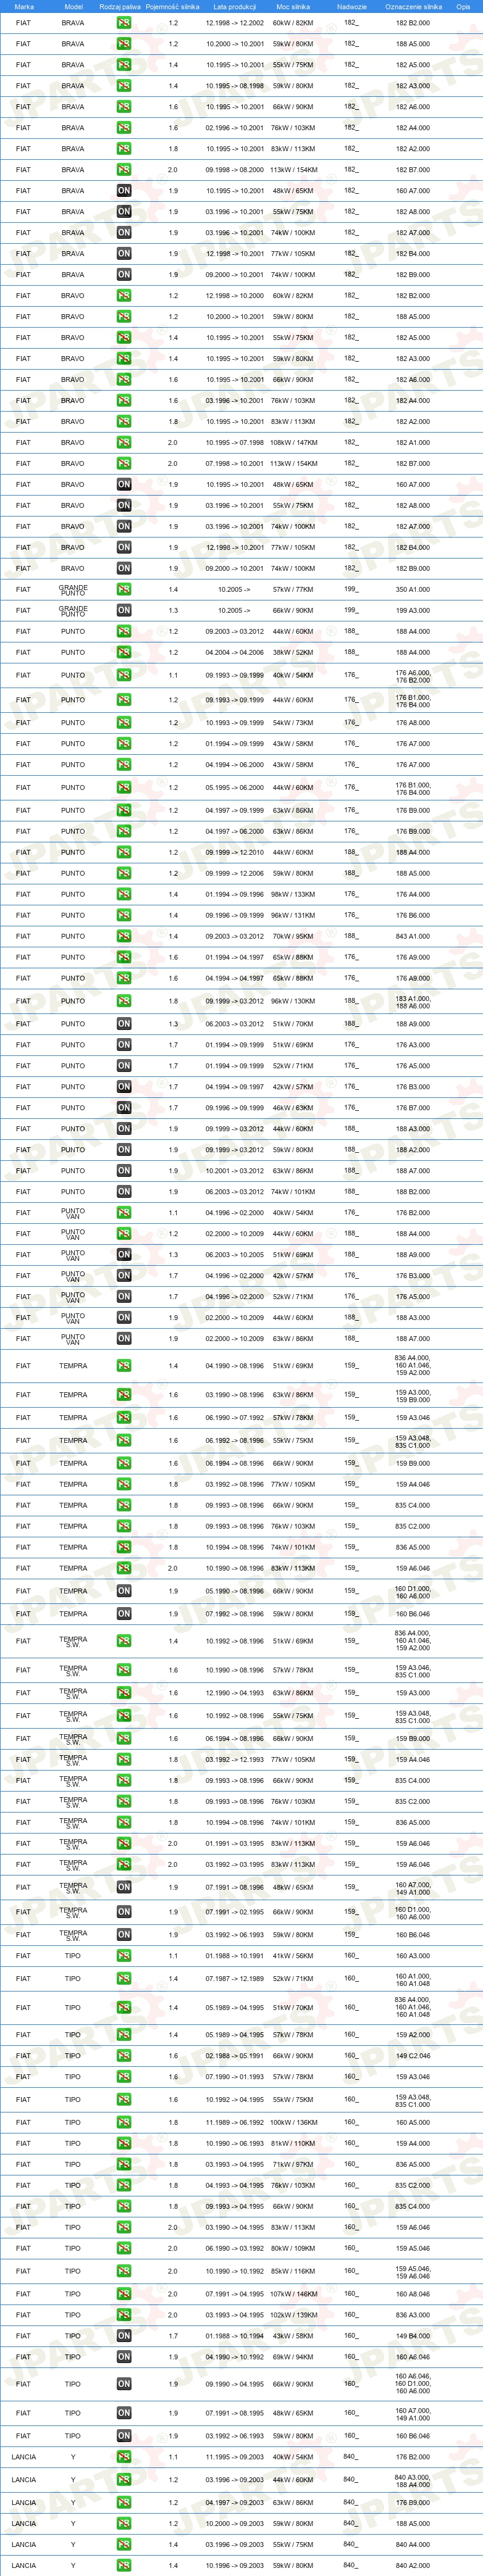Click the petrol icon in Tipo 160 A5.000 row

click(x=124, y=2123)
